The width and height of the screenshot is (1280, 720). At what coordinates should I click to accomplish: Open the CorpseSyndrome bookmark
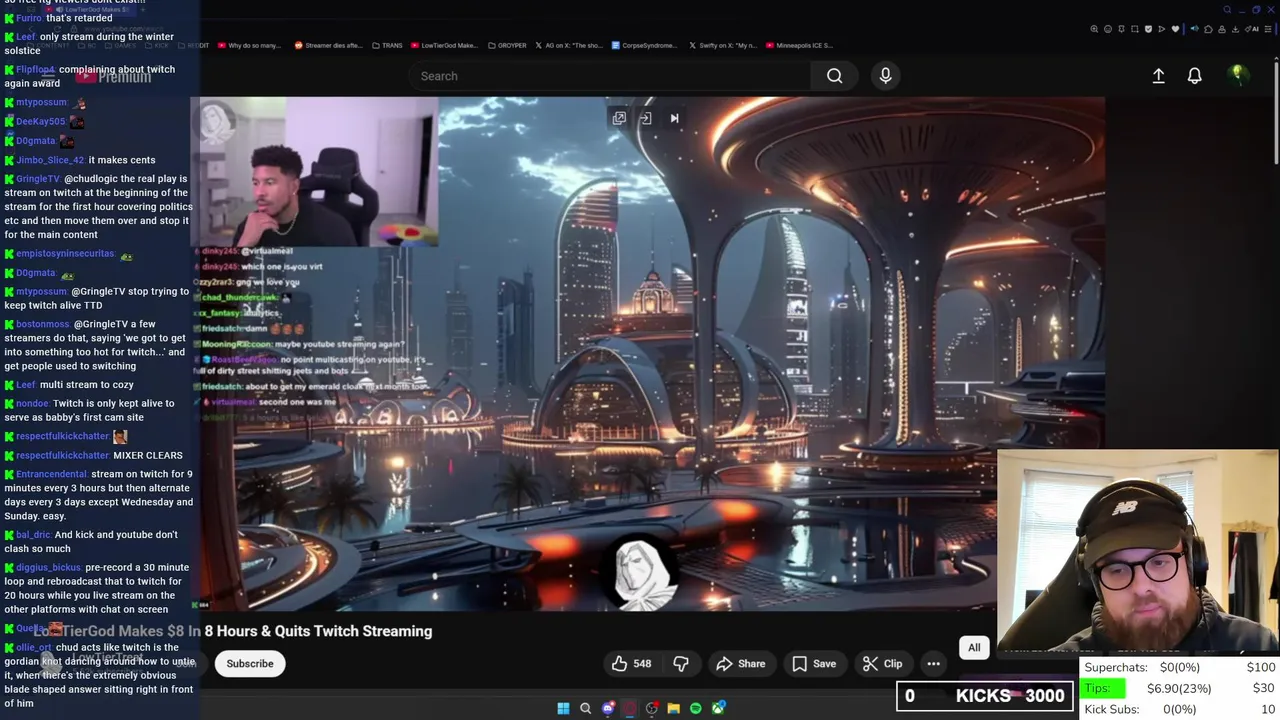[645, 45]
